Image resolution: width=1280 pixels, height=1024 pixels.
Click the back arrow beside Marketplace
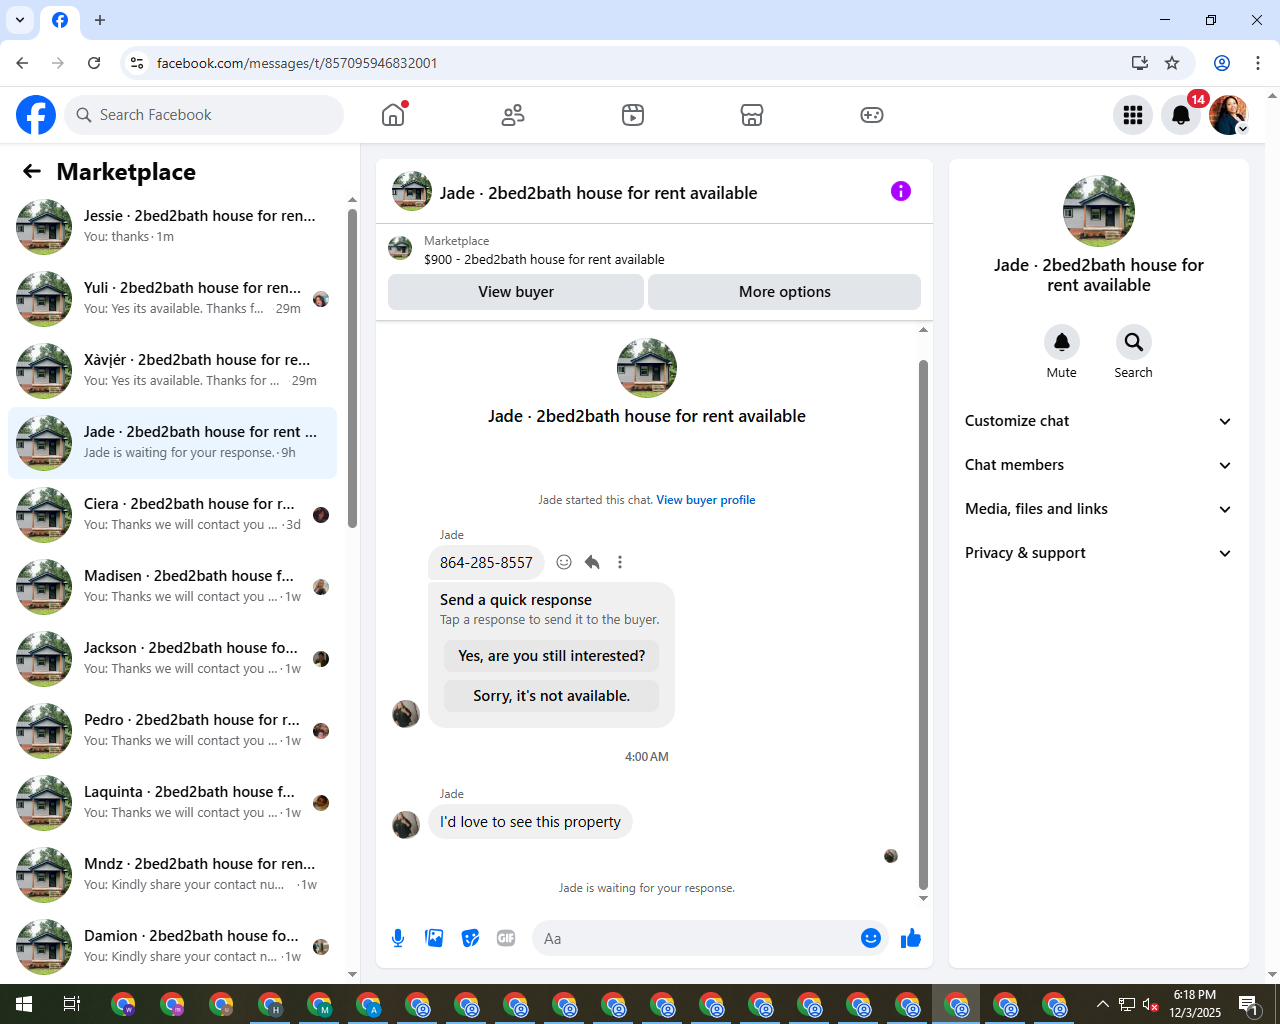coord(32,171)
